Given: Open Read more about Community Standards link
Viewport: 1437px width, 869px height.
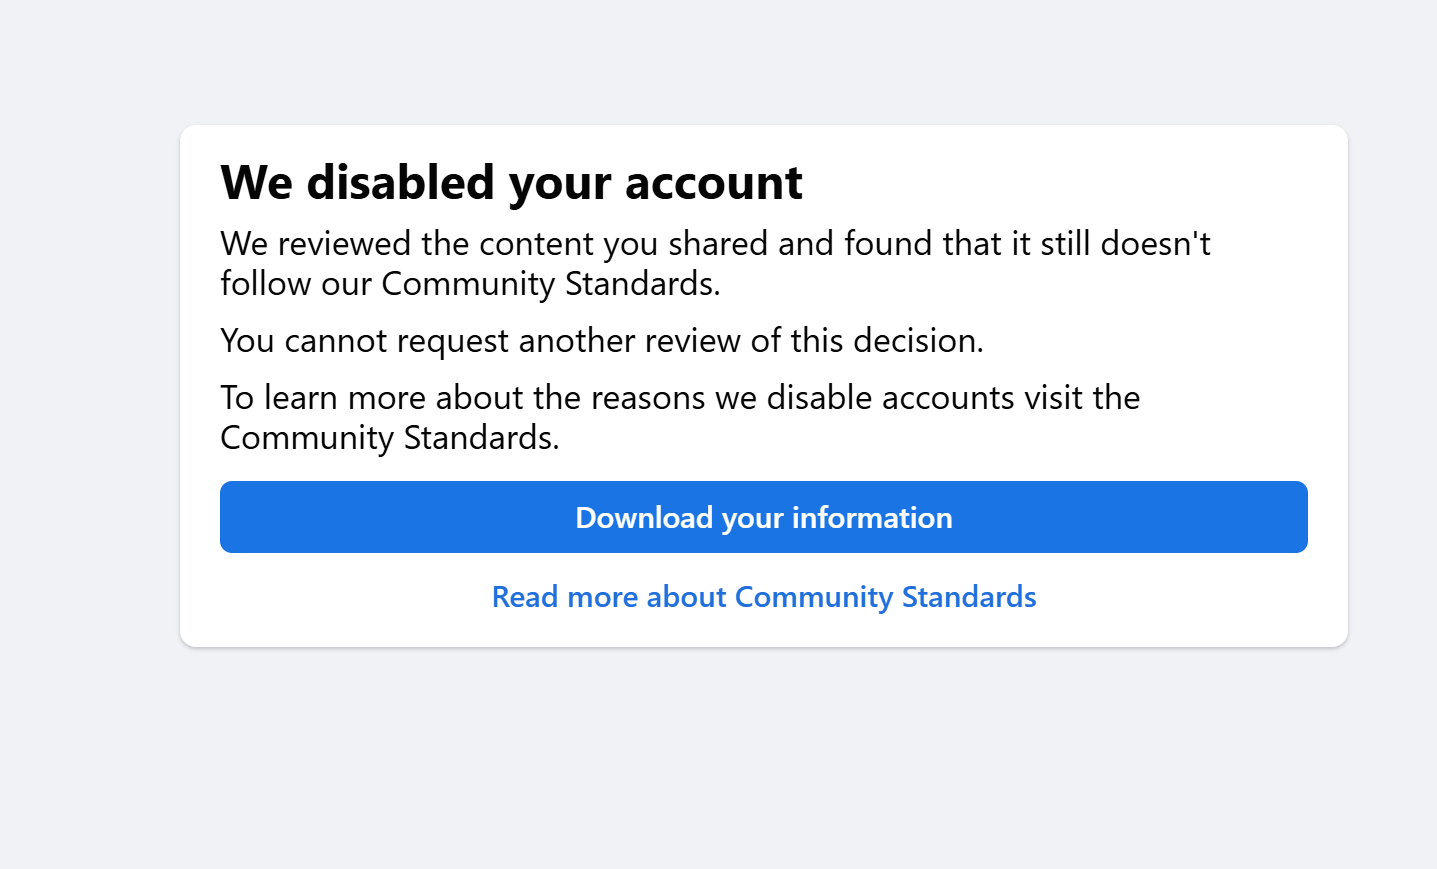Looking at the screenshot, I should click(x=763, y=597).
